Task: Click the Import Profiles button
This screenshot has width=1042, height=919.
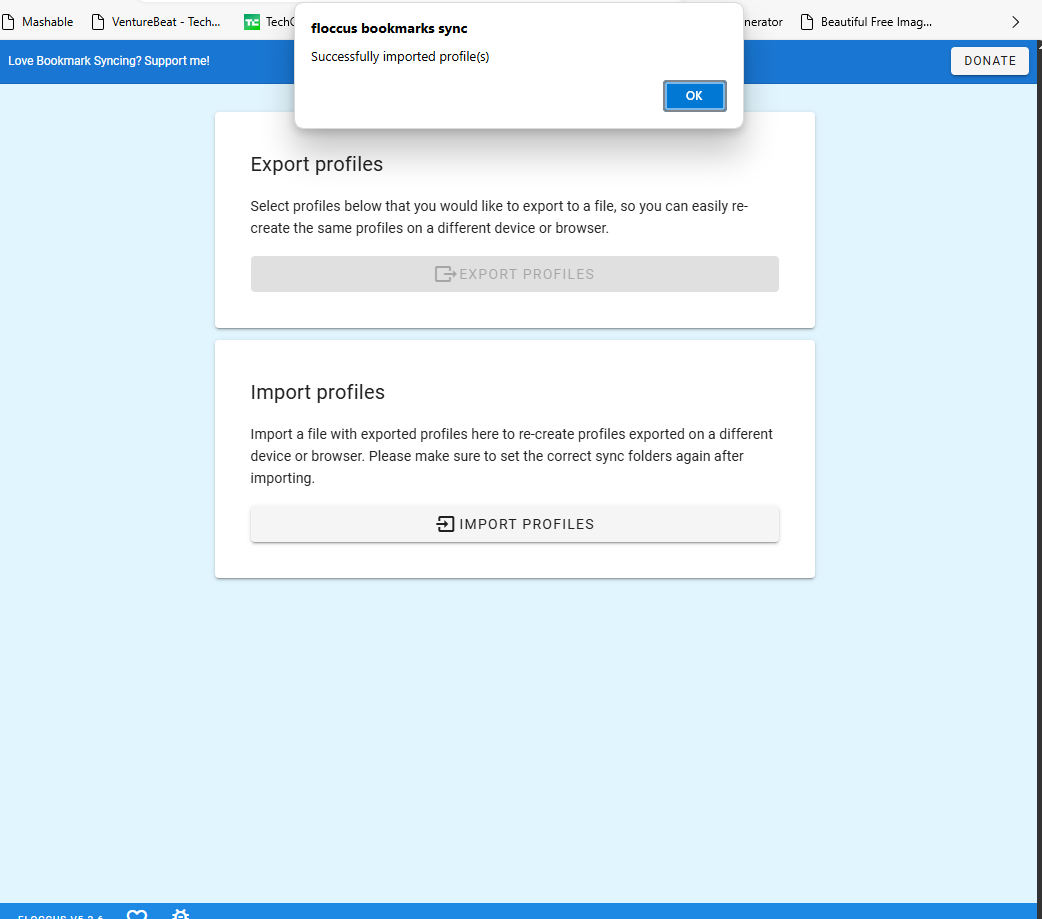Action: tap(514, 524)
